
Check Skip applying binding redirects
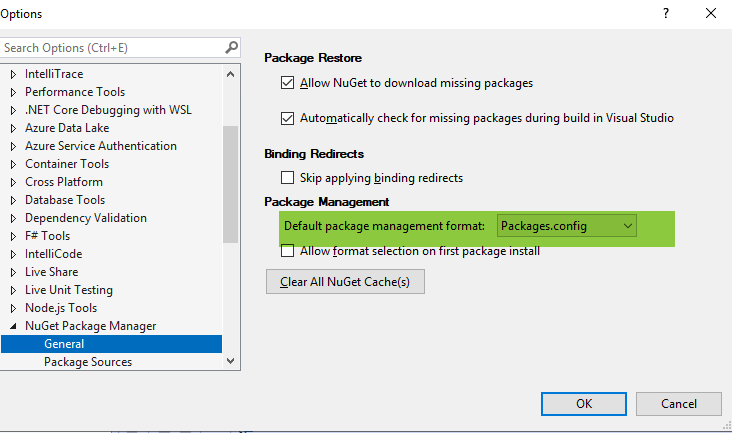click(x=288, y=178)
